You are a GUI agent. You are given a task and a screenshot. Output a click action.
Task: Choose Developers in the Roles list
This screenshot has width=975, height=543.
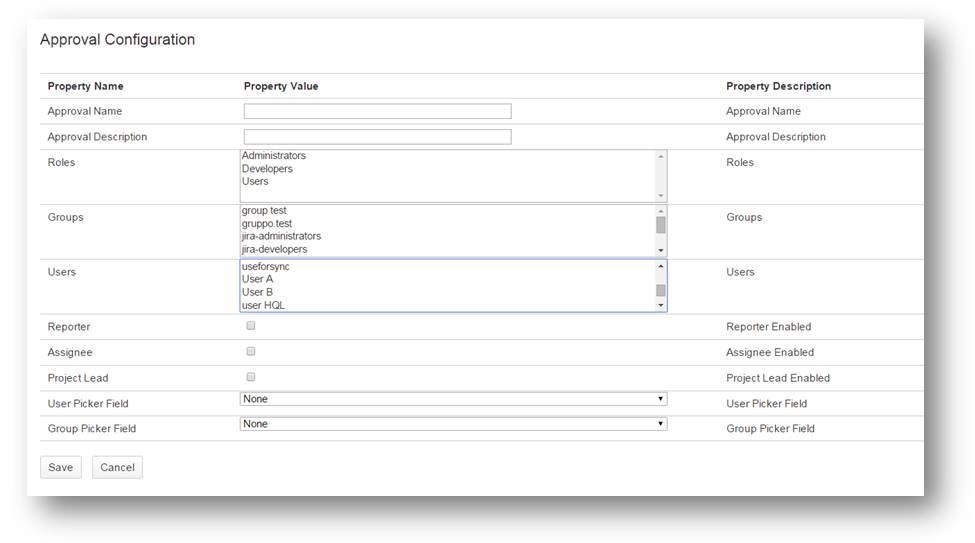tap(267, 169)
